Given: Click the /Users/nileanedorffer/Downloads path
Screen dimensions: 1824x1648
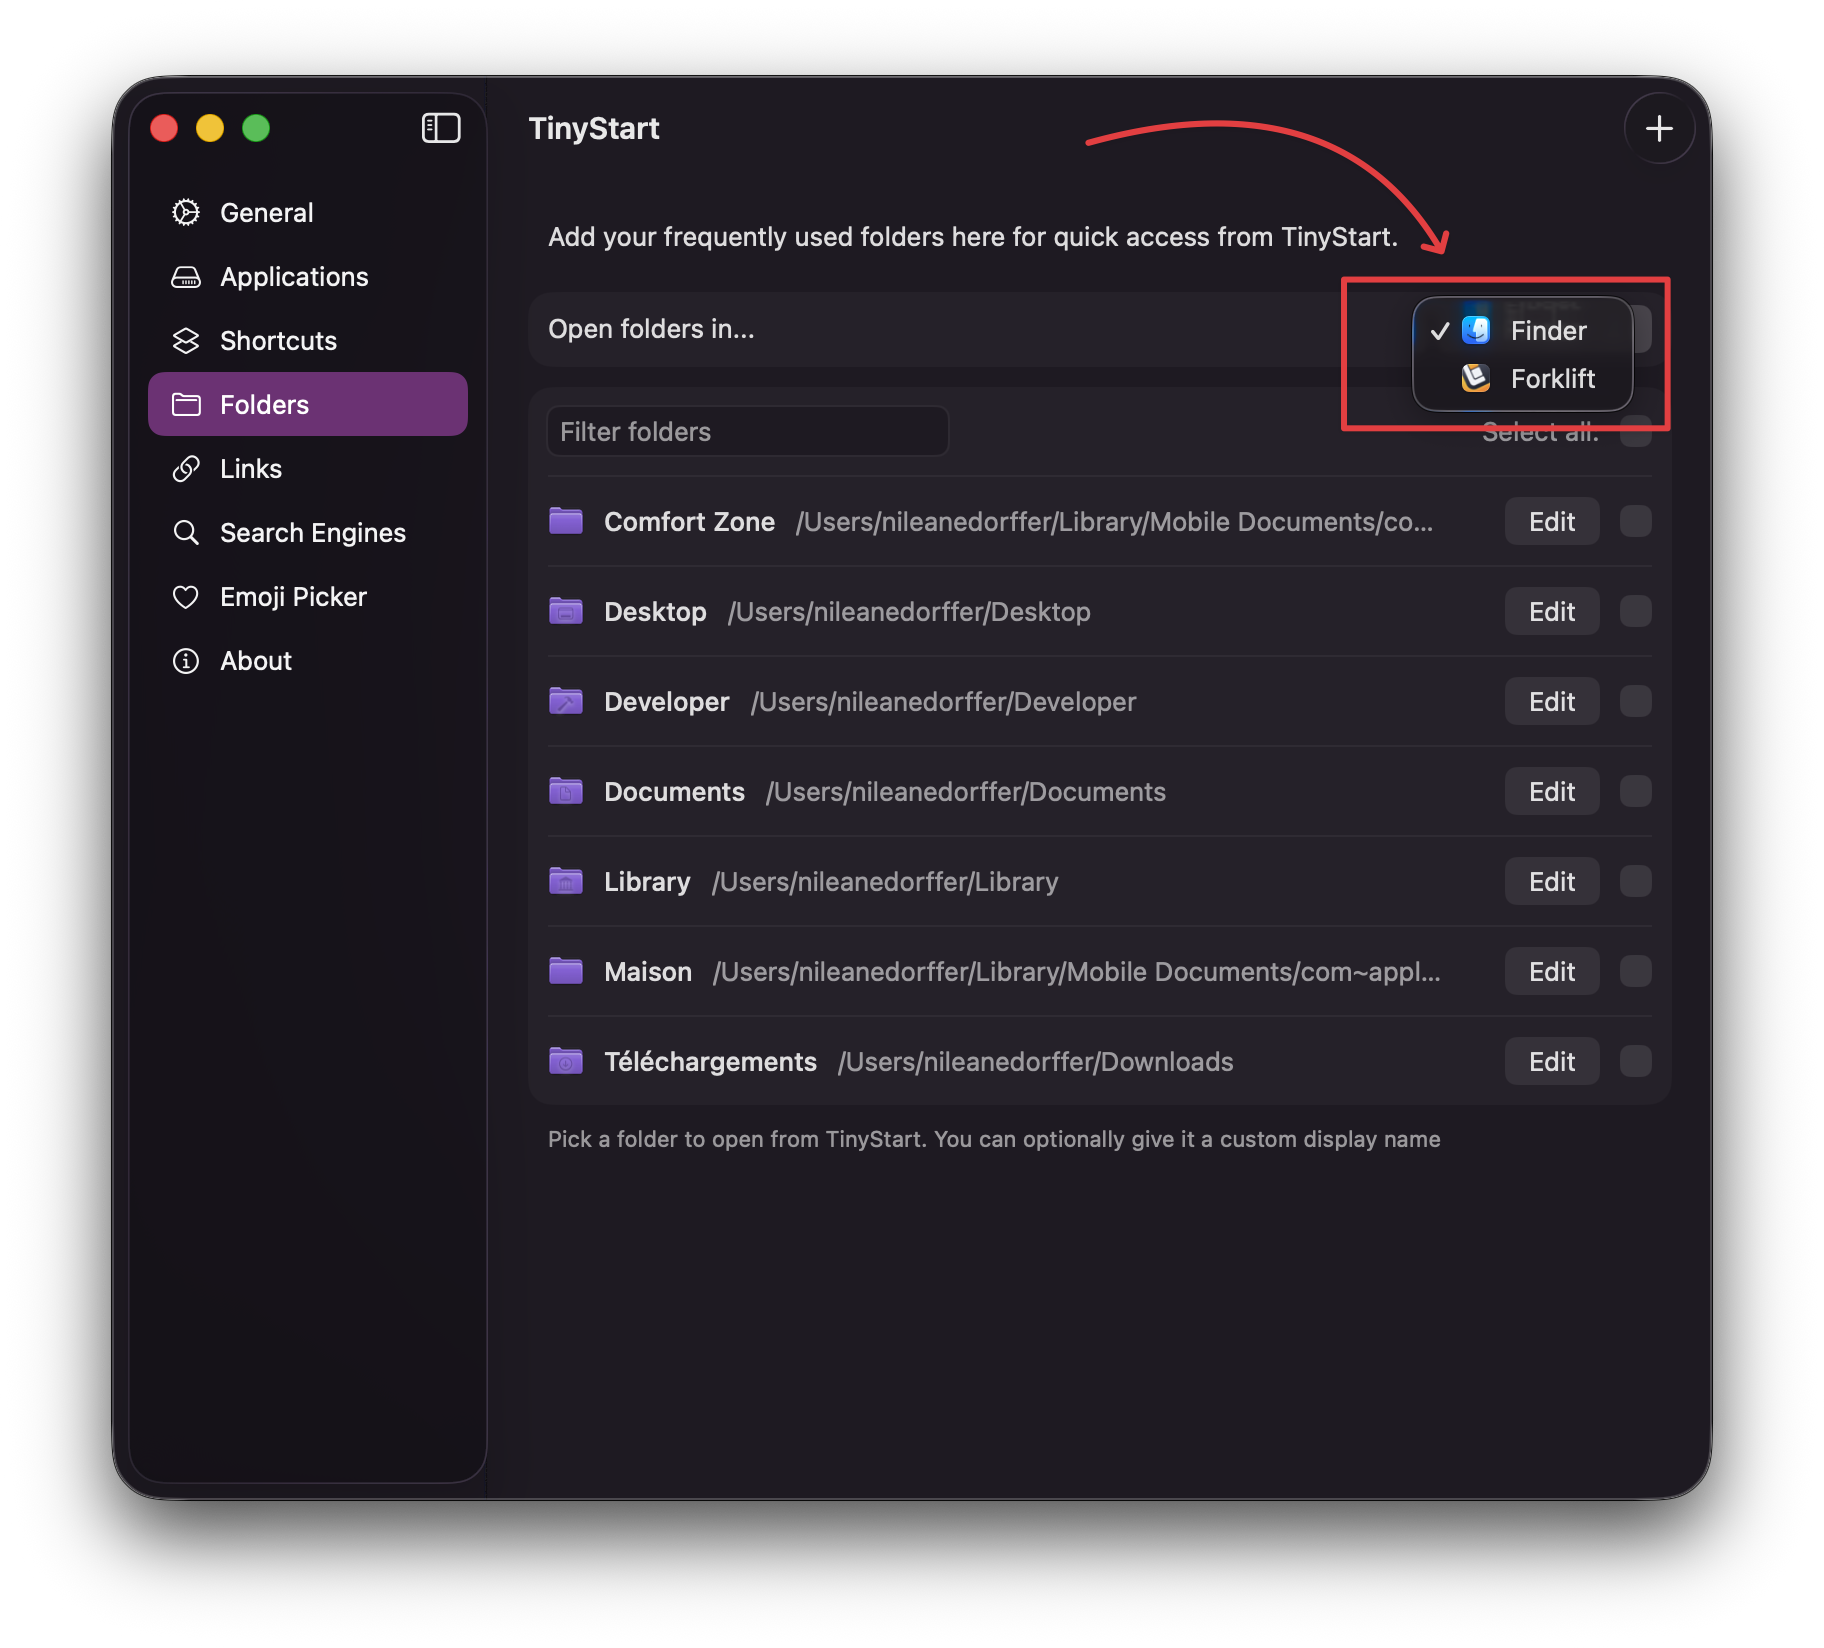Looking at the screenshot, I should pyautogui.click(x=1036, y=1061).
